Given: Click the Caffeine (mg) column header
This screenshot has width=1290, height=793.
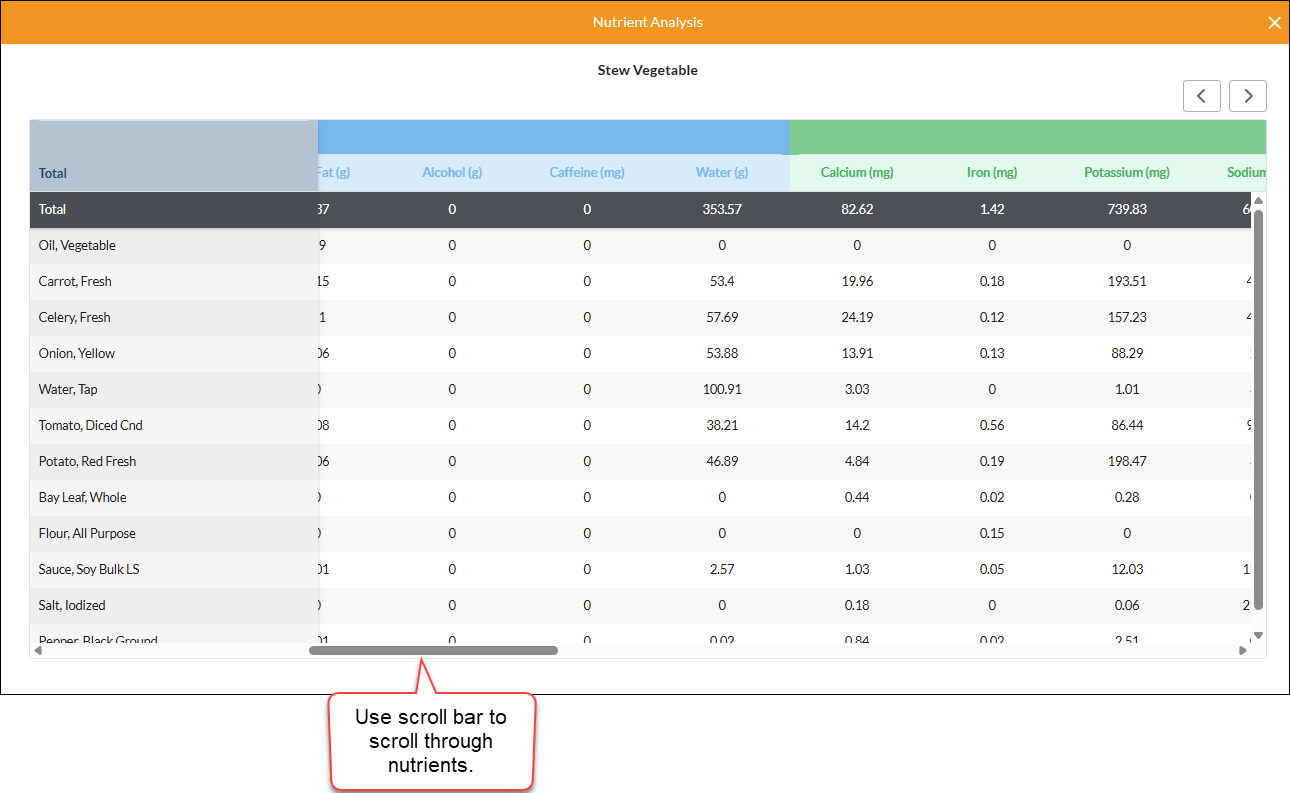Looking at the screenshot, I should pos(587,172).
